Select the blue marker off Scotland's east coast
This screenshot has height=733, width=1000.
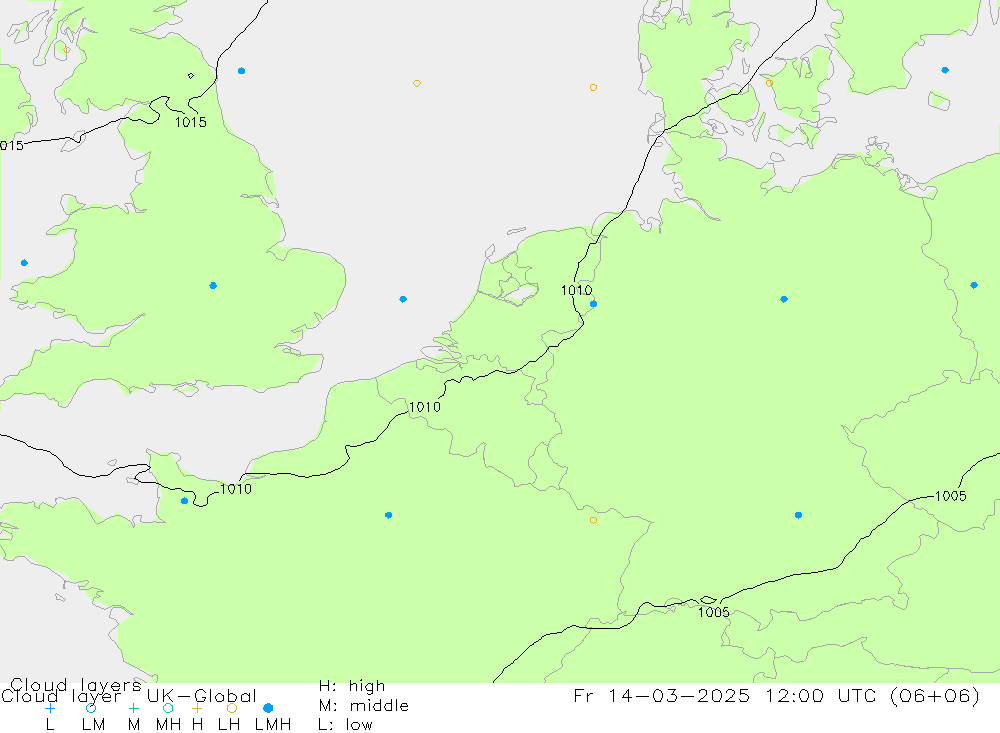(x=241, y=71)
